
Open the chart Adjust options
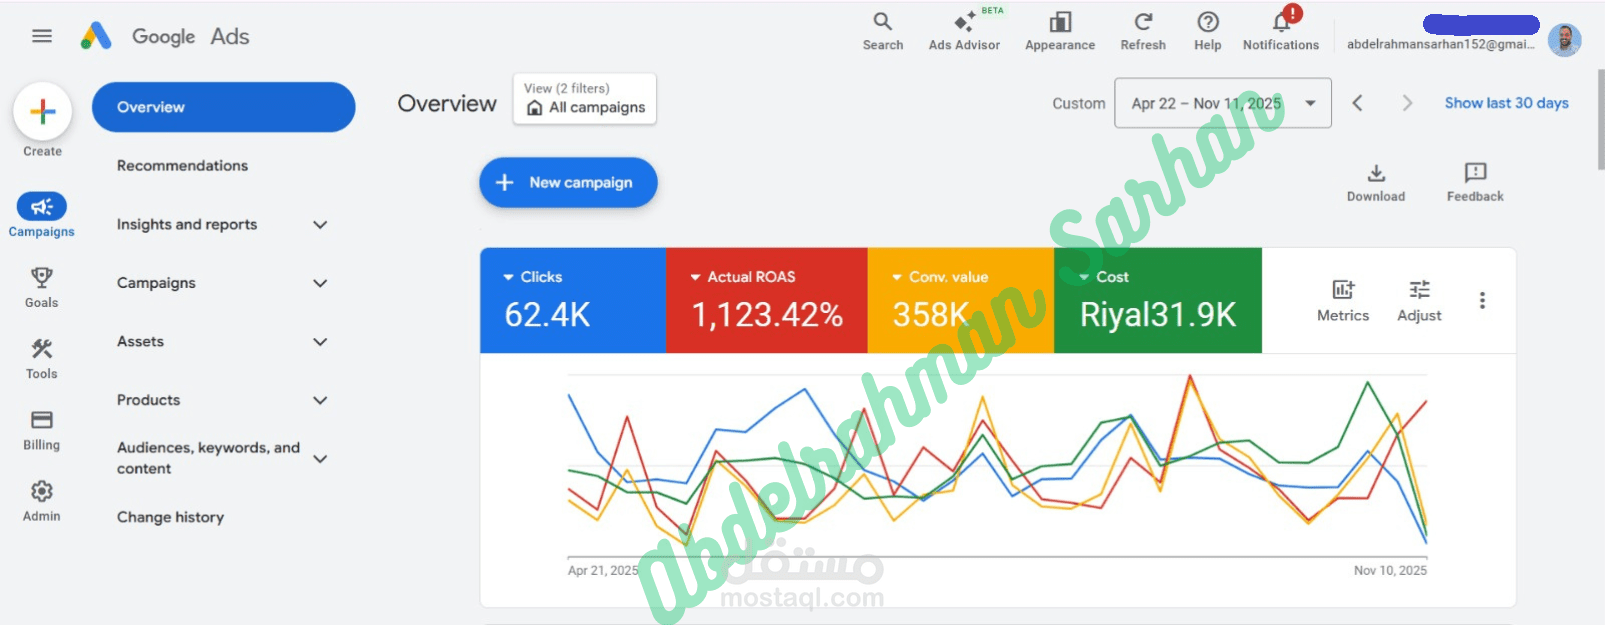(1419, 301)
